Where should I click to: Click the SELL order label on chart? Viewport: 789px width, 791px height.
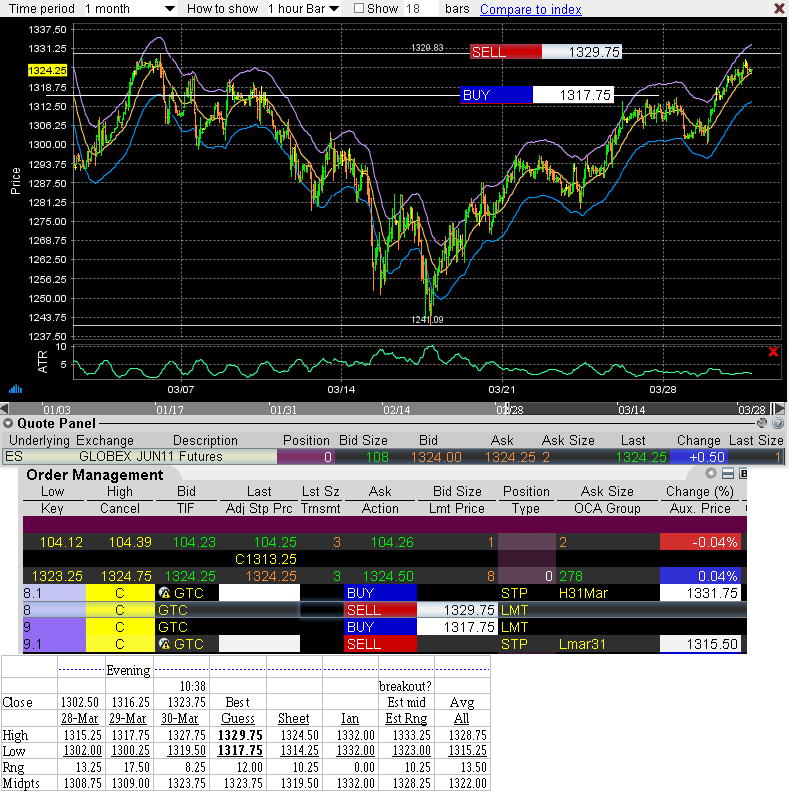click(x=506, y=51)
